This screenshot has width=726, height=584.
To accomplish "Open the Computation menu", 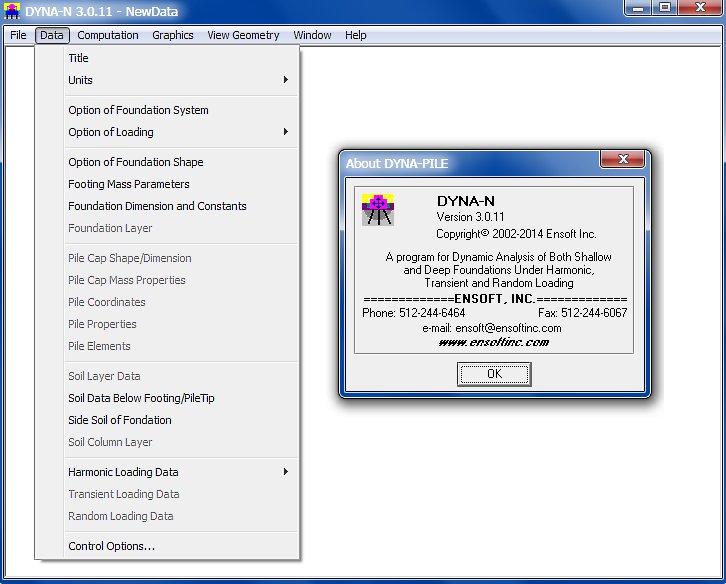I will click(x=108, y=35).
